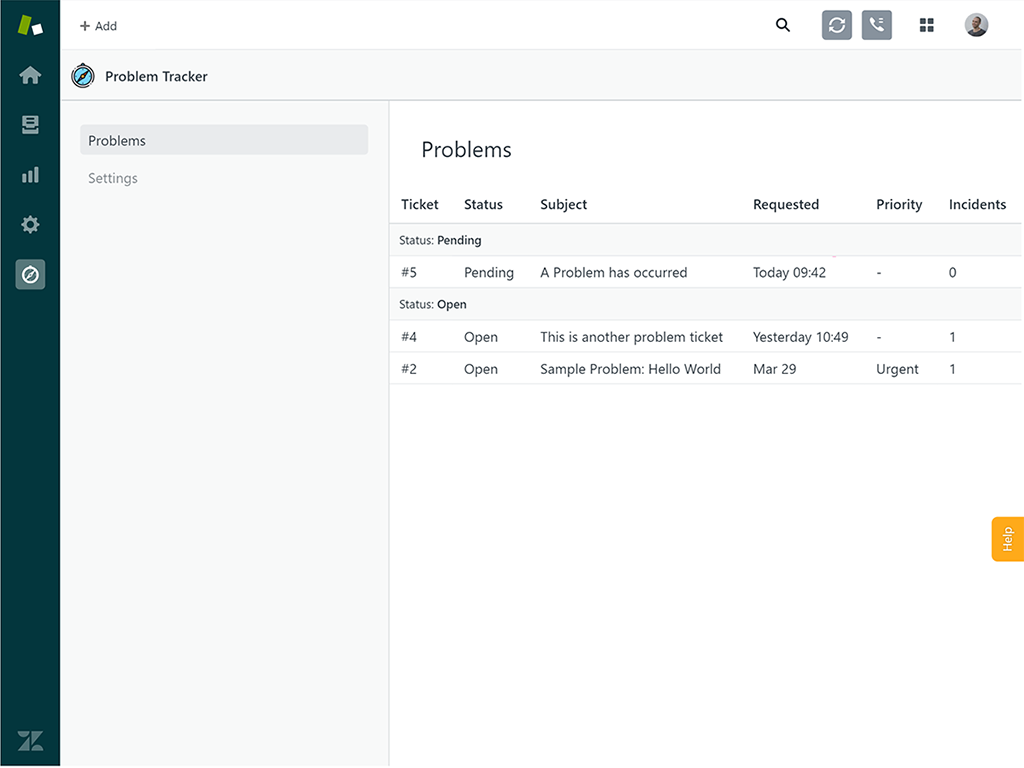Click the Requested column header
Screen dimensions: 1024x768
click(x=786, y=204)
